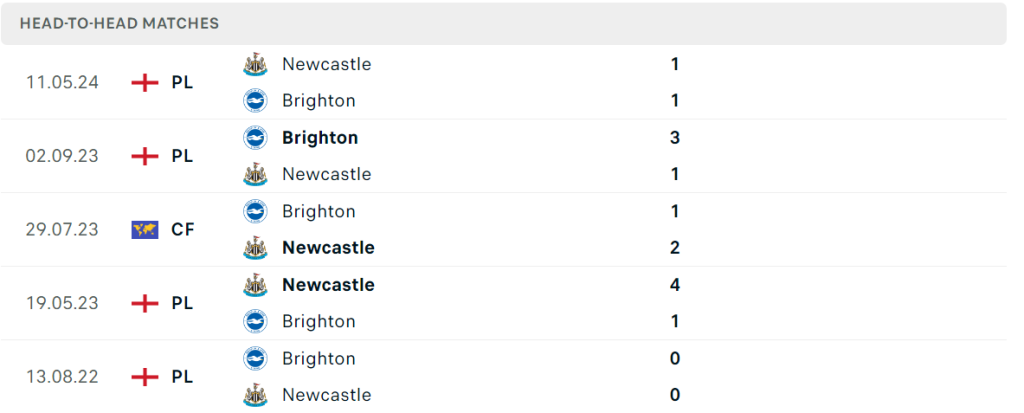Click Brighton crest in 13.08.22 match
The image size is (1024, 413).
tap(255, 359)
